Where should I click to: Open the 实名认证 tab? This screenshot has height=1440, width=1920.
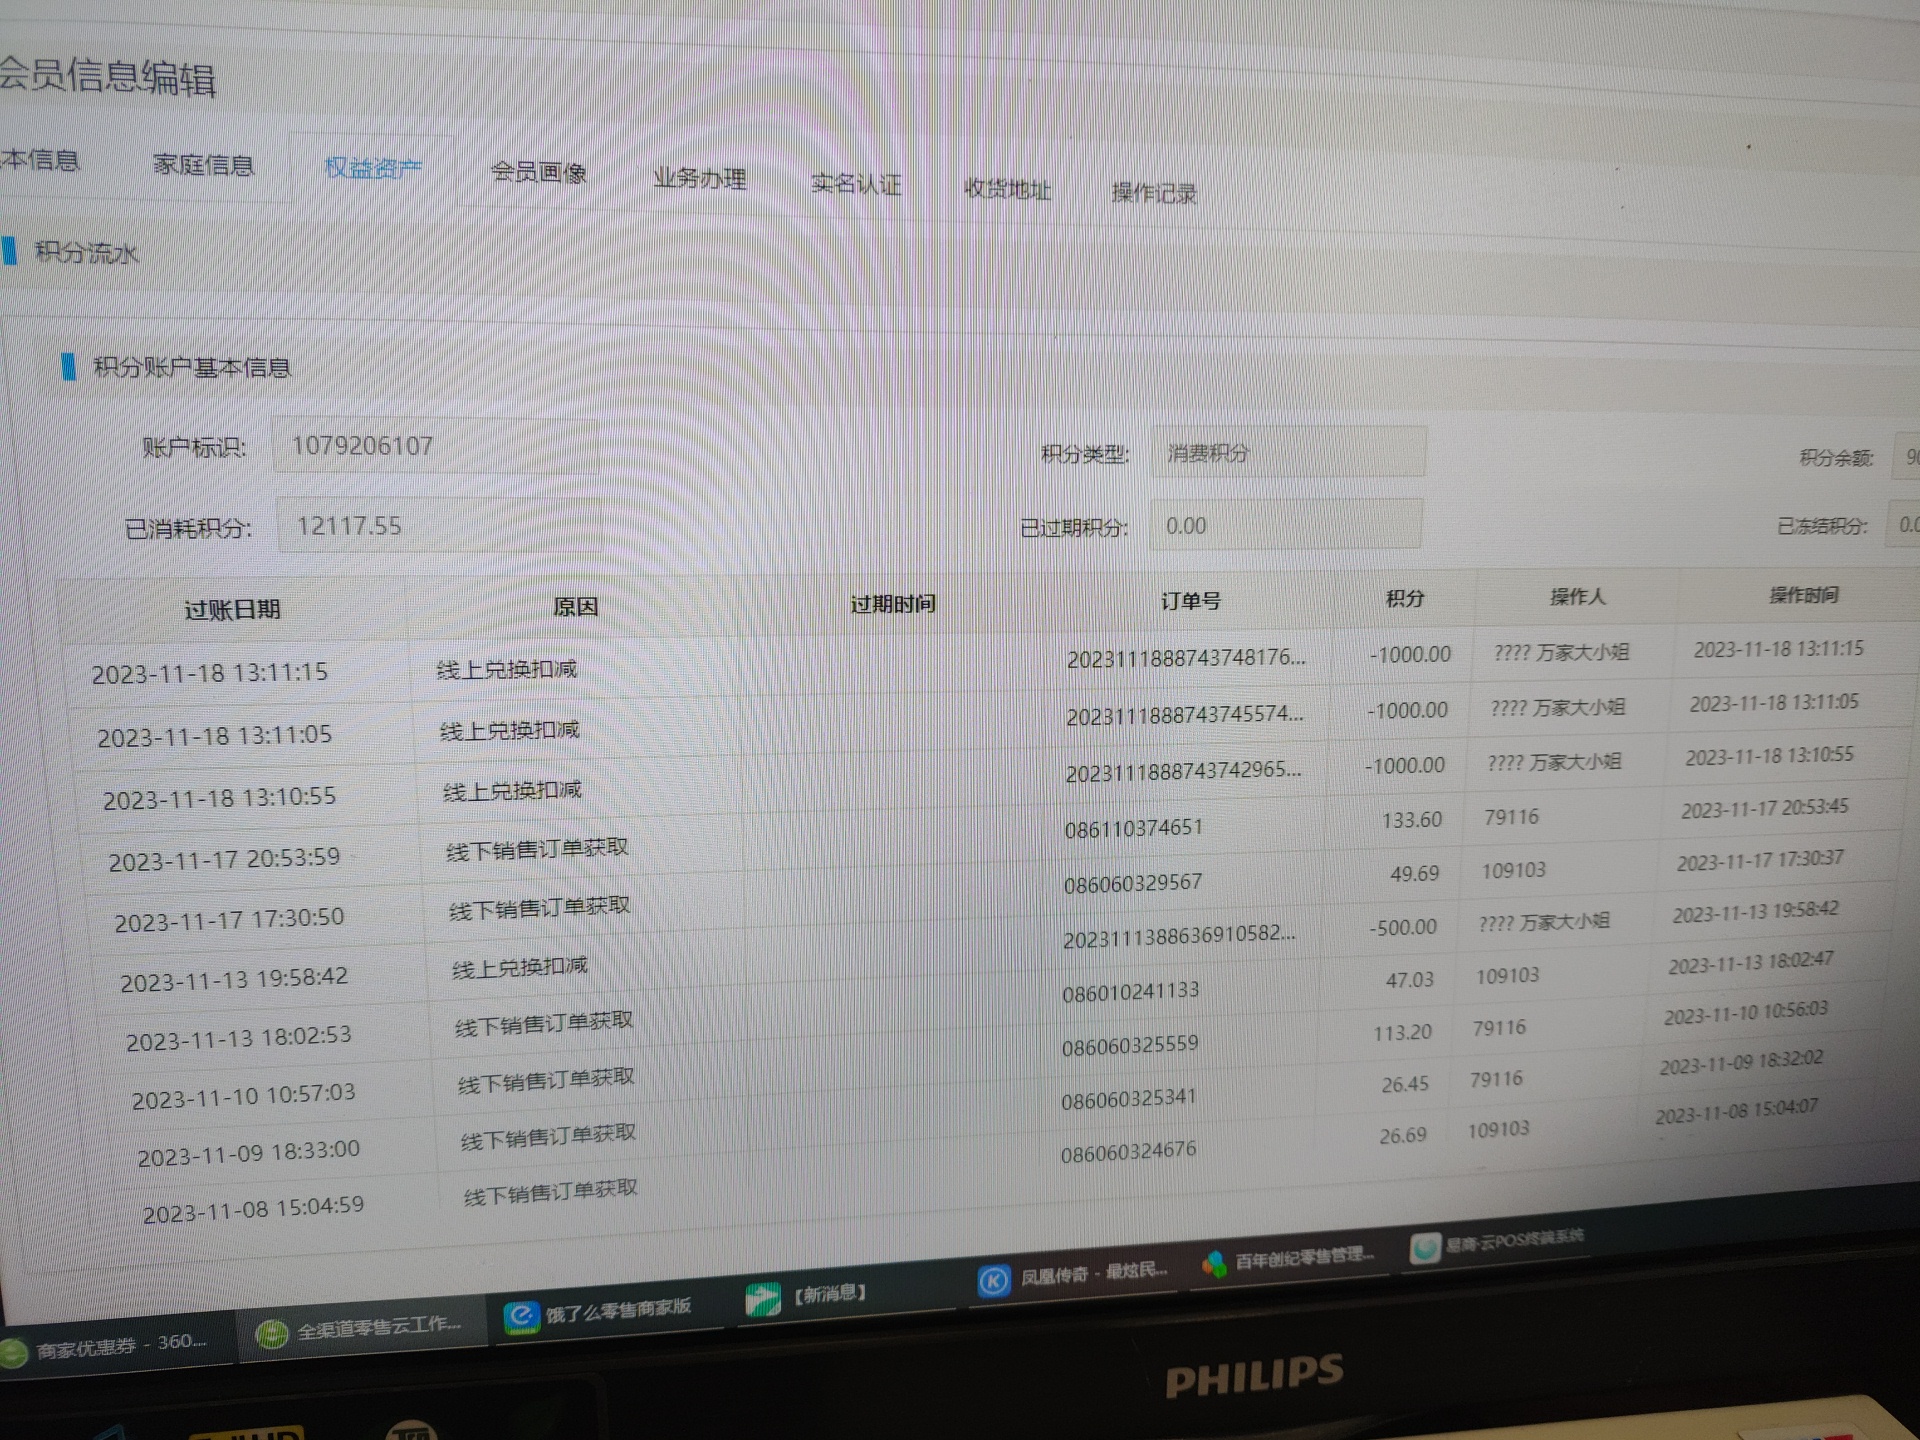click(x=856, y=184)
